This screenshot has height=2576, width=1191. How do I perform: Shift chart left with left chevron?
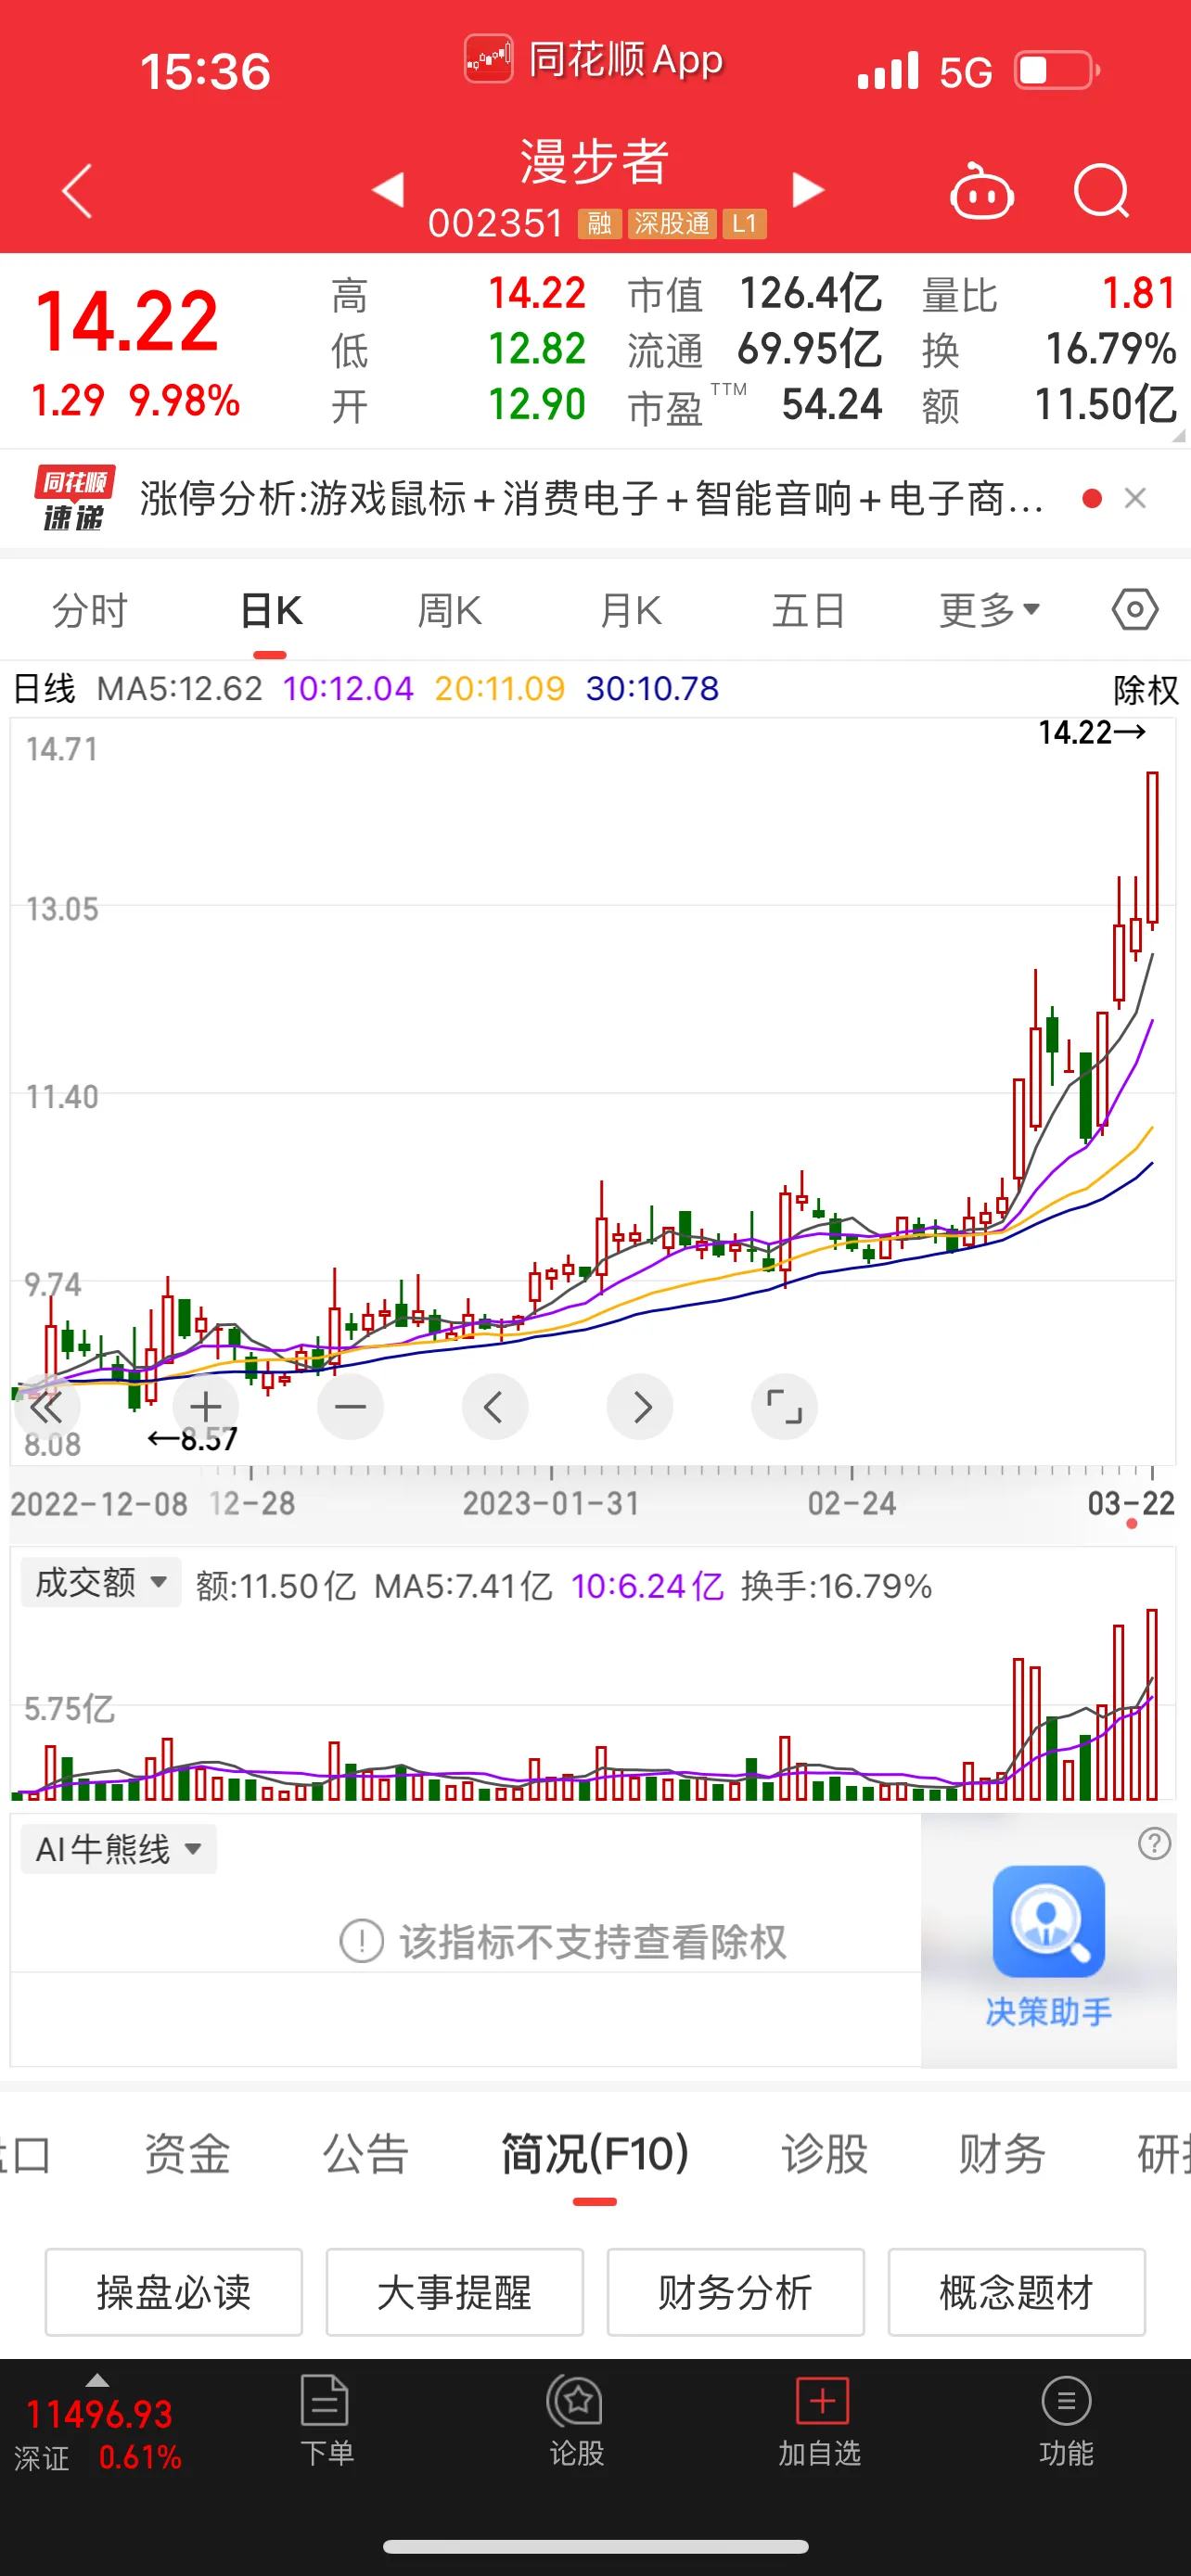[495, 1407]
